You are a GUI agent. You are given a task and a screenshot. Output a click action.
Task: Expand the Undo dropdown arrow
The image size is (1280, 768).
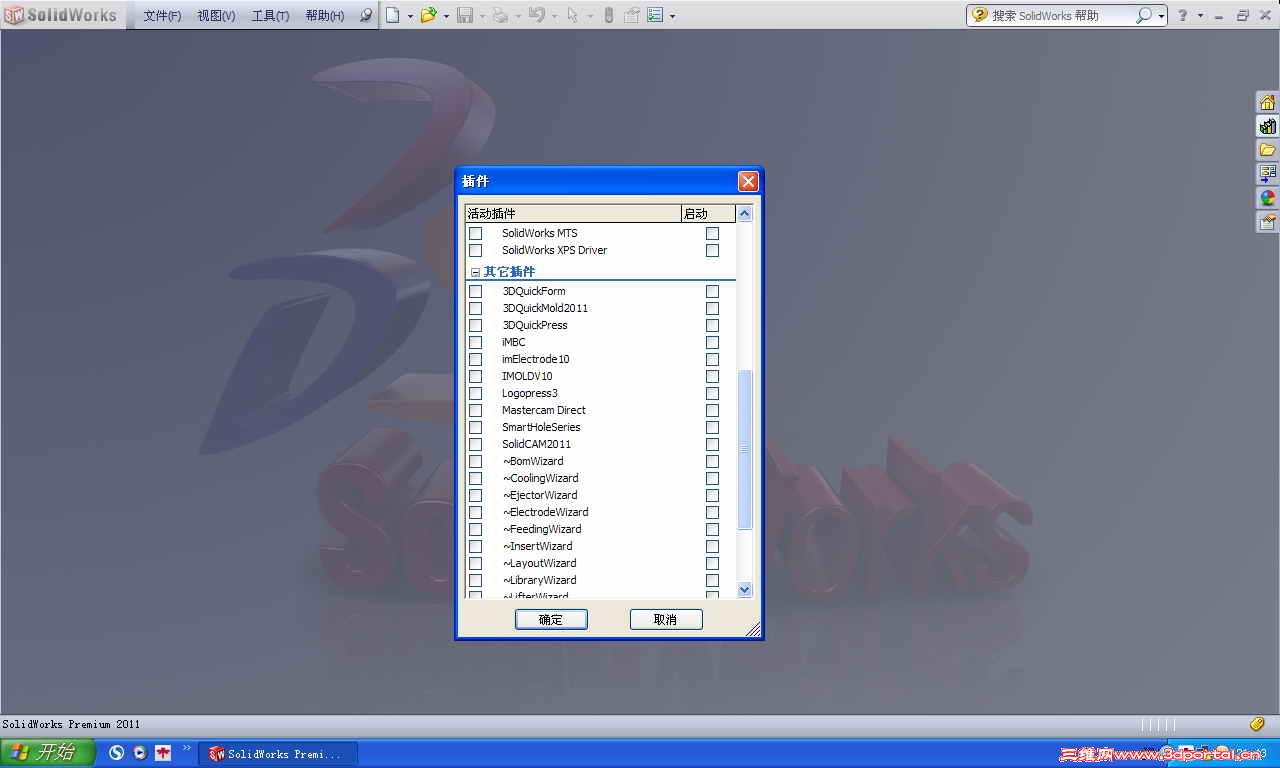(554, 16)
